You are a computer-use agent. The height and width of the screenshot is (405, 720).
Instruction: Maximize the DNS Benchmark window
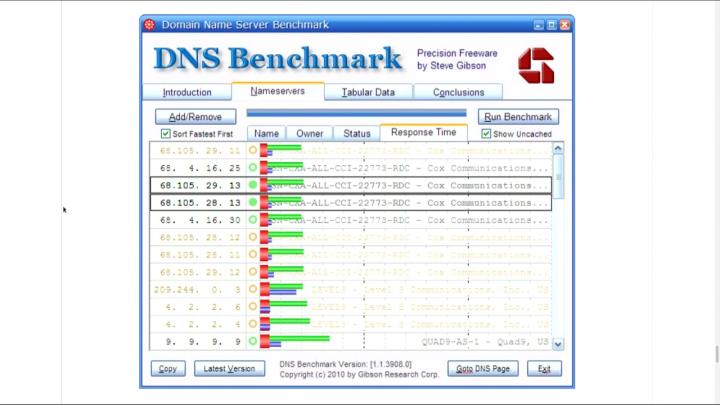pyautogui.click(x=551, y=25)
